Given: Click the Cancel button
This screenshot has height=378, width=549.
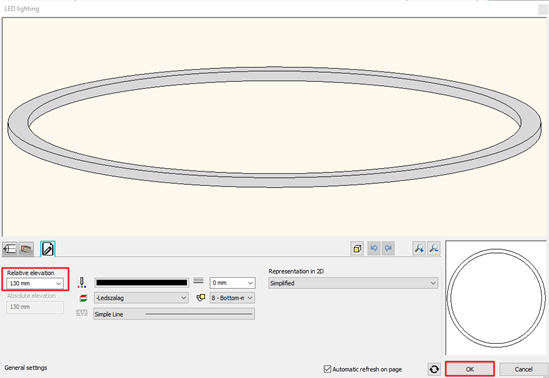Looking at the screenshot, I should point(523,369).
